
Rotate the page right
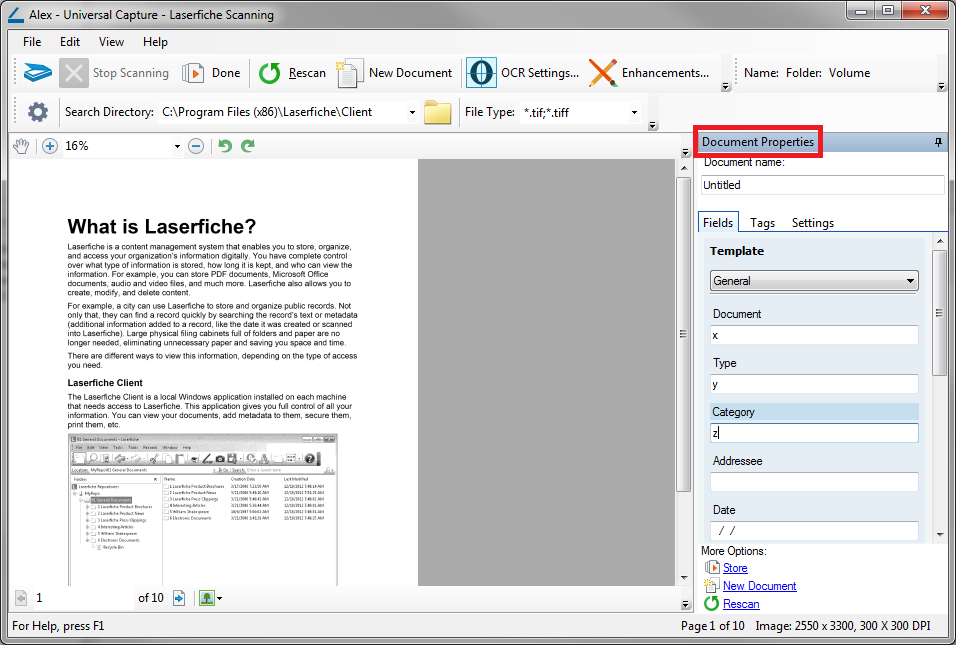[248, 146]
